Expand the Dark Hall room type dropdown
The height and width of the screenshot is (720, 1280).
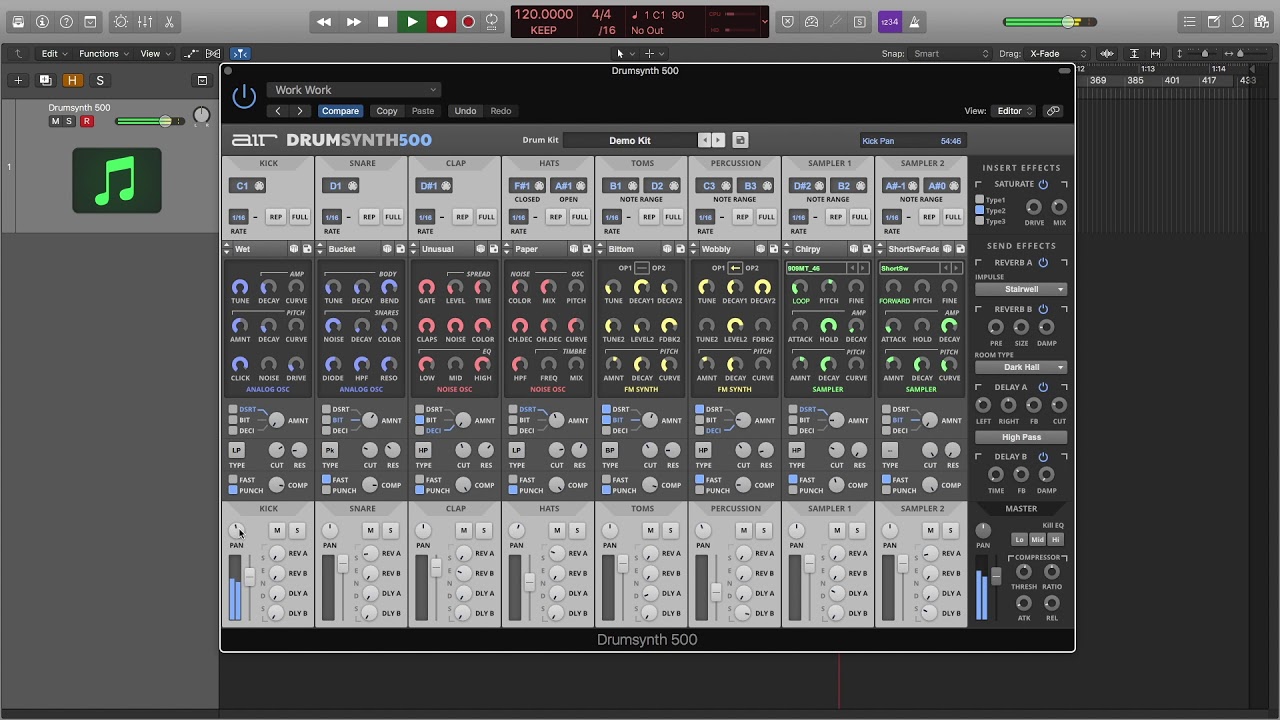[1021, 367]
